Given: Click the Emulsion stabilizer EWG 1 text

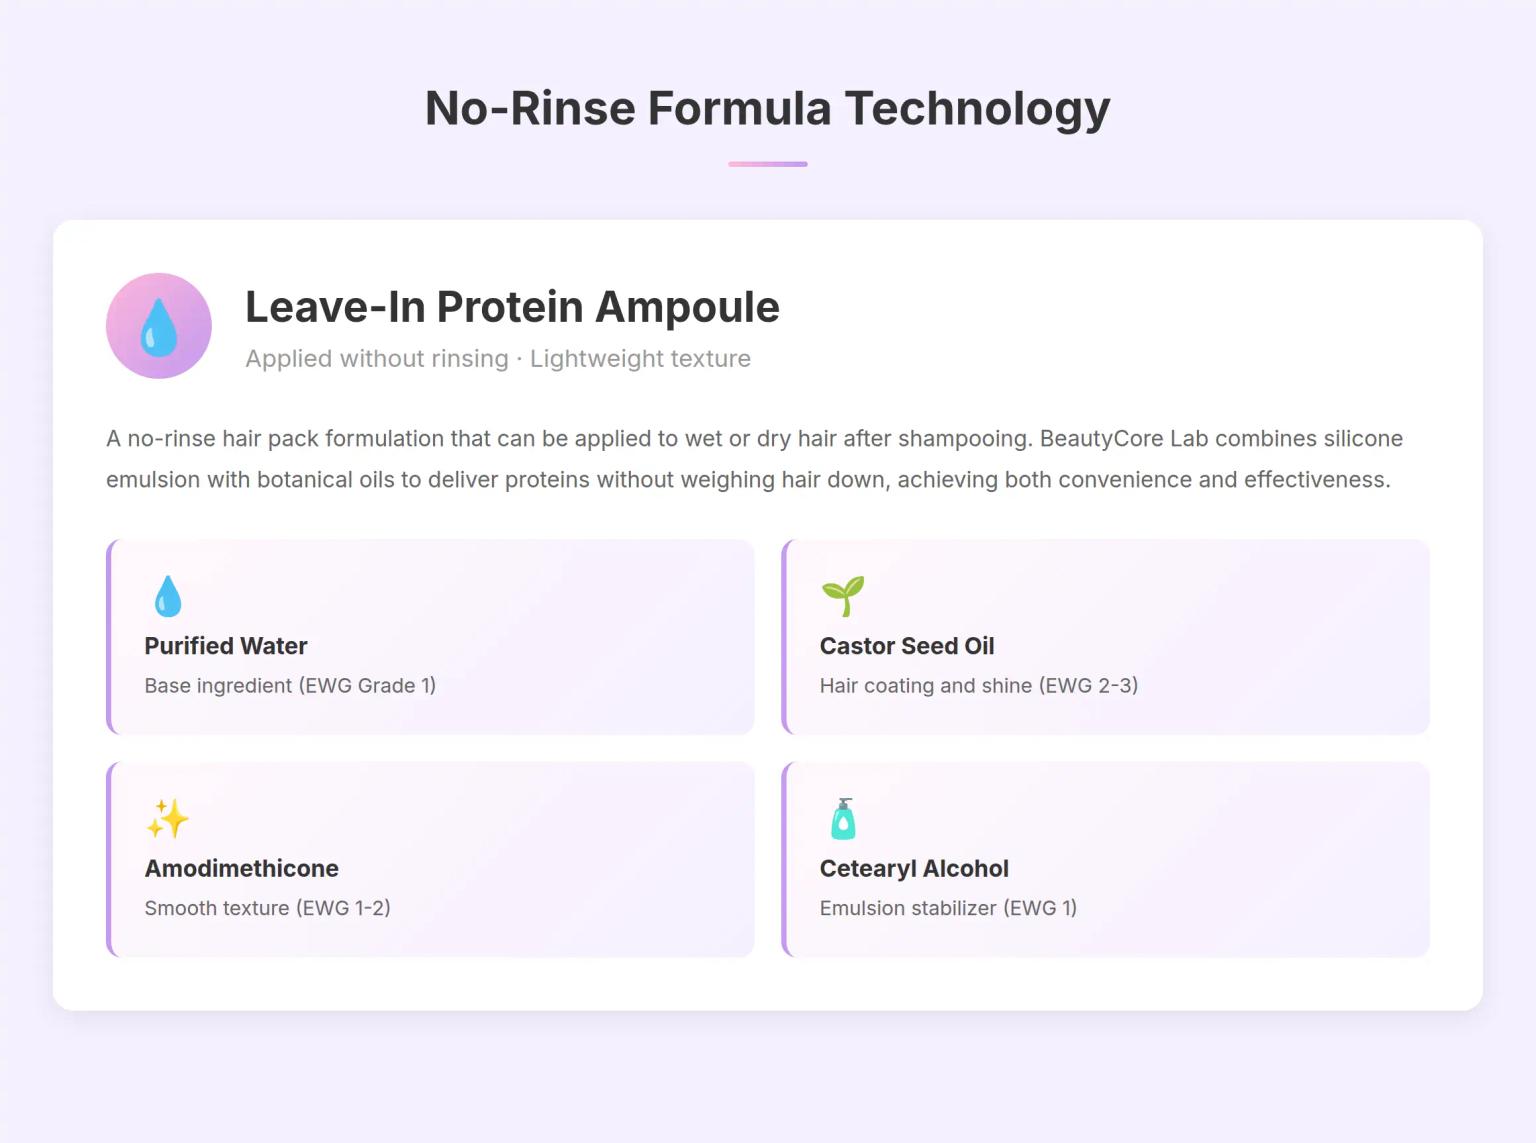Looking at the screenshot, I should (x=948, y=908).
